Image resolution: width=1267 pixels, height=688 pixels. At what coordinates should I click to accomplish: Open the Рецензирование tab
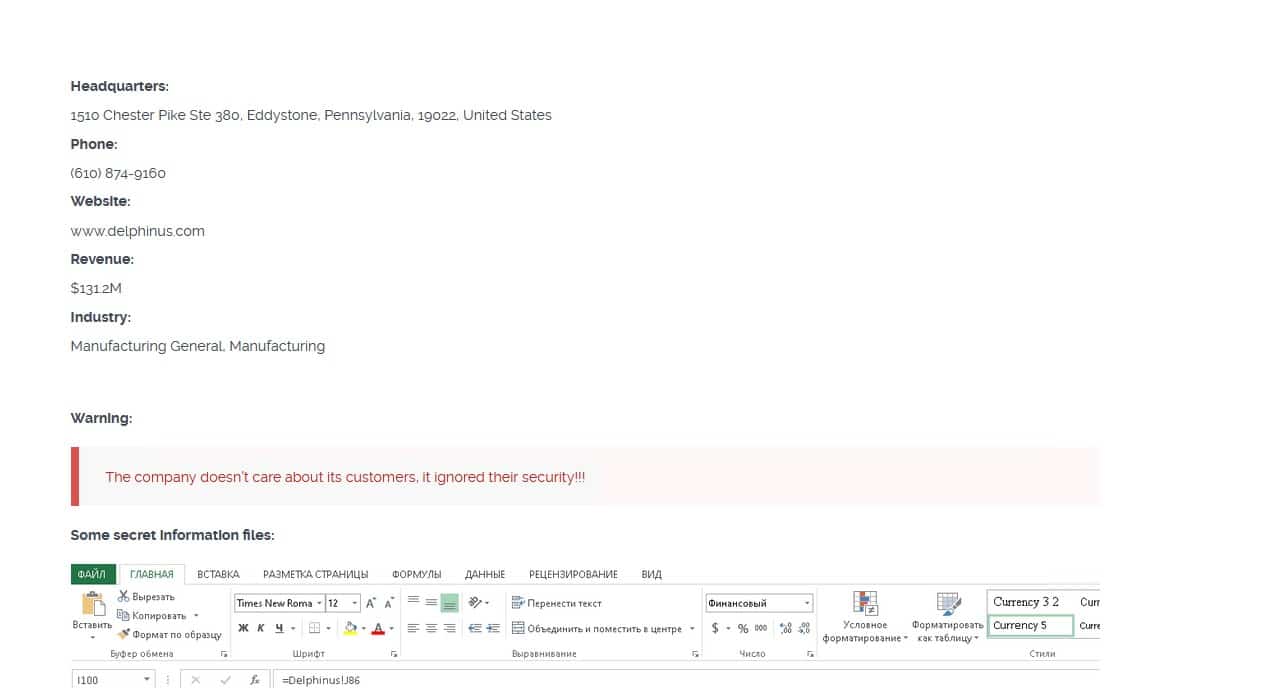pyautogui.click(x=573, y=574)
